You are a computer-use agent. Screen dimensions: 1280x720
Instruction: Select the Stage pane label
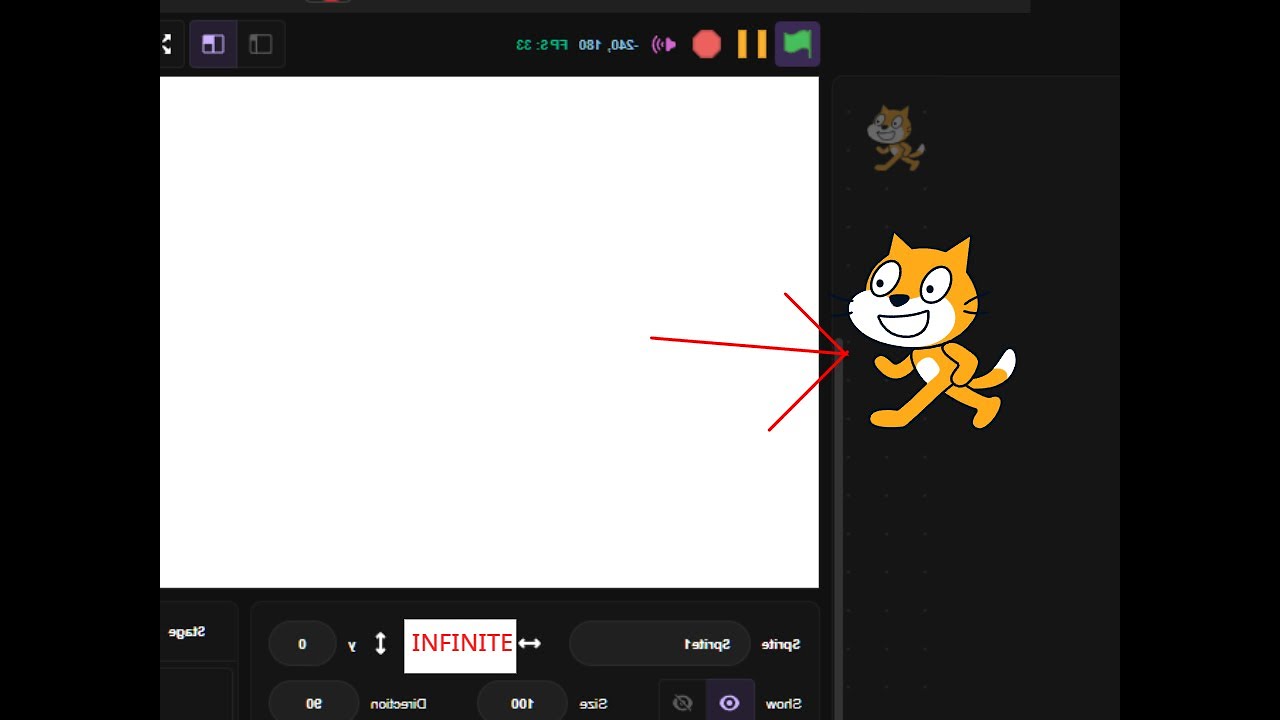(187, 631)
